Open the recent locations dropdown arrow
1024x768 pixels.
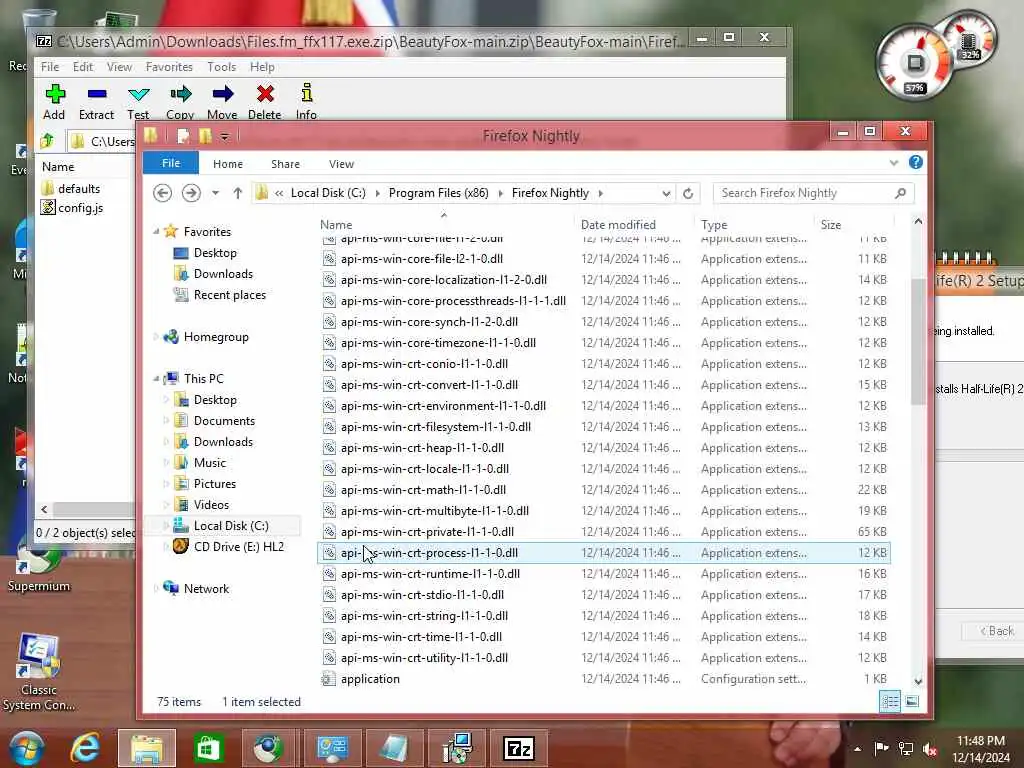pos(216,193)
